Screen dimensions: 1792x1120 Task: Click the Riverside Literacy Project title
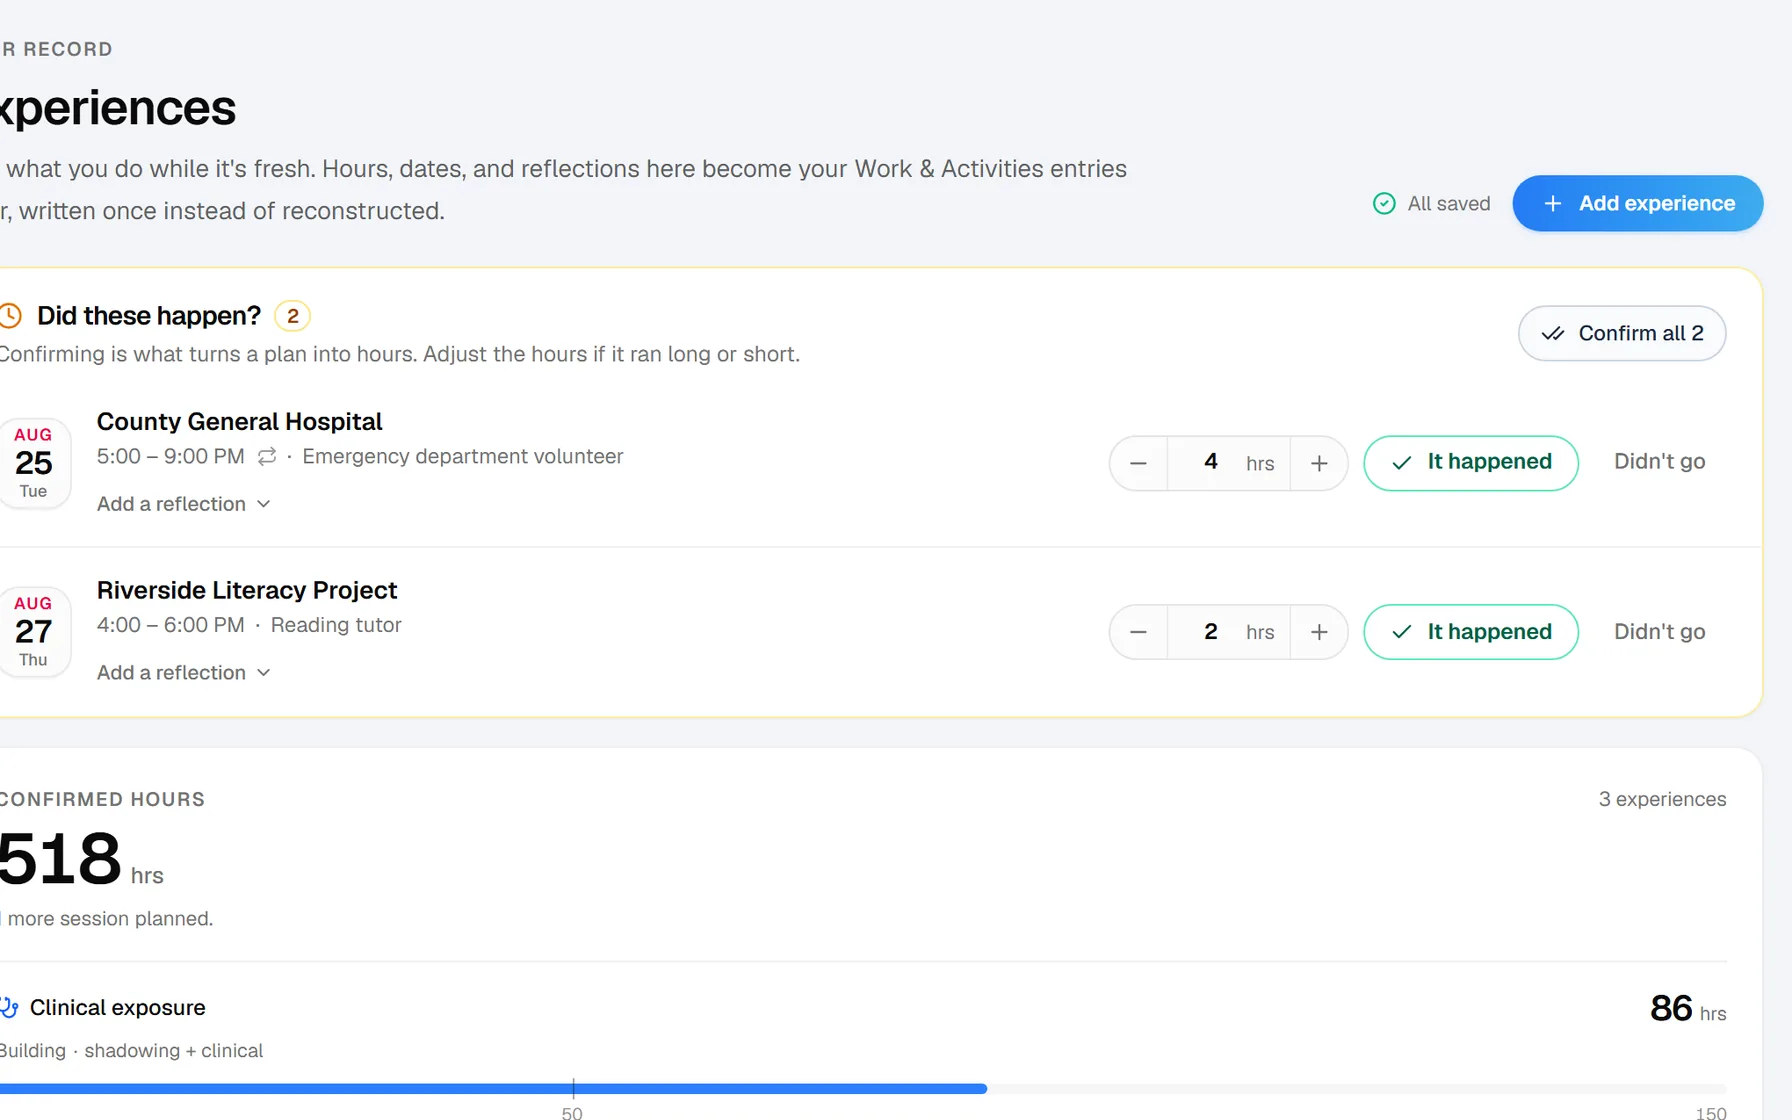click(x=247, y=591)
